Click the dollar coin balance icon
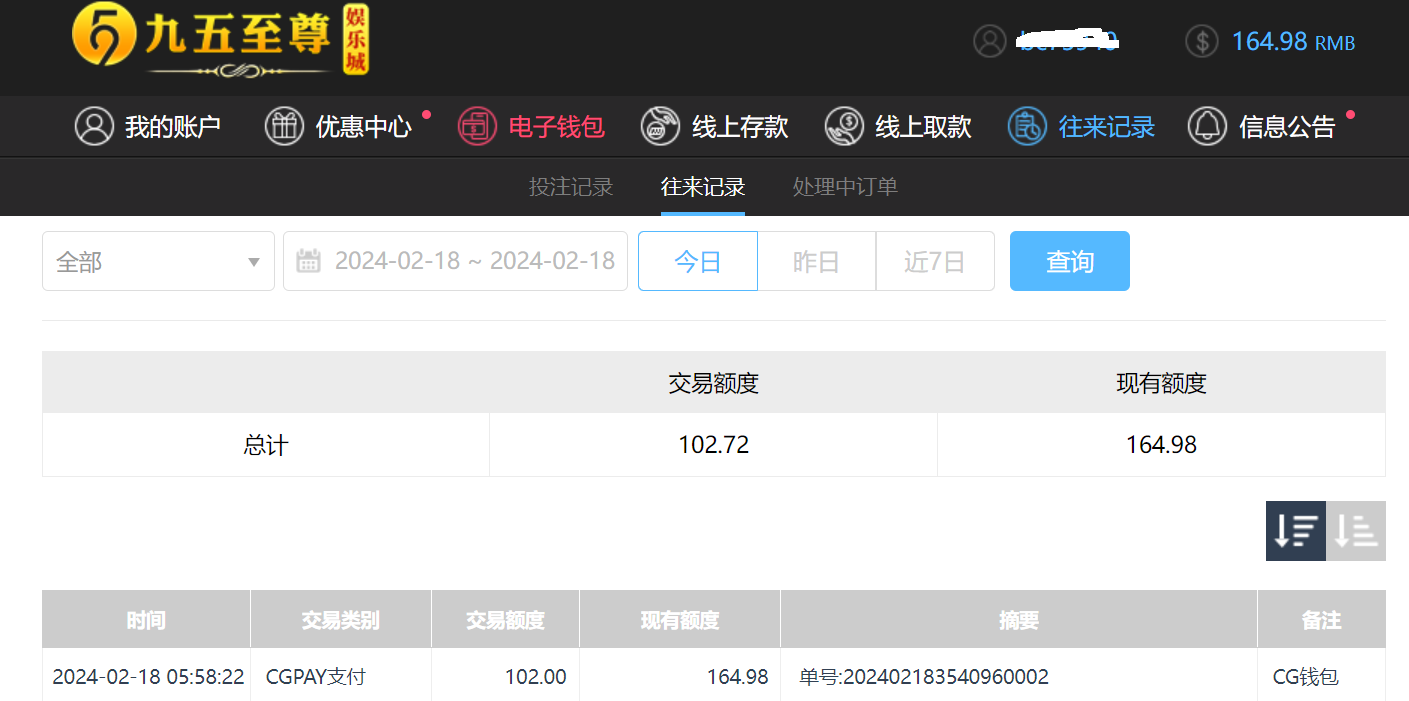This screenshot has height=701, width=1409. [x=1202, y=41]
